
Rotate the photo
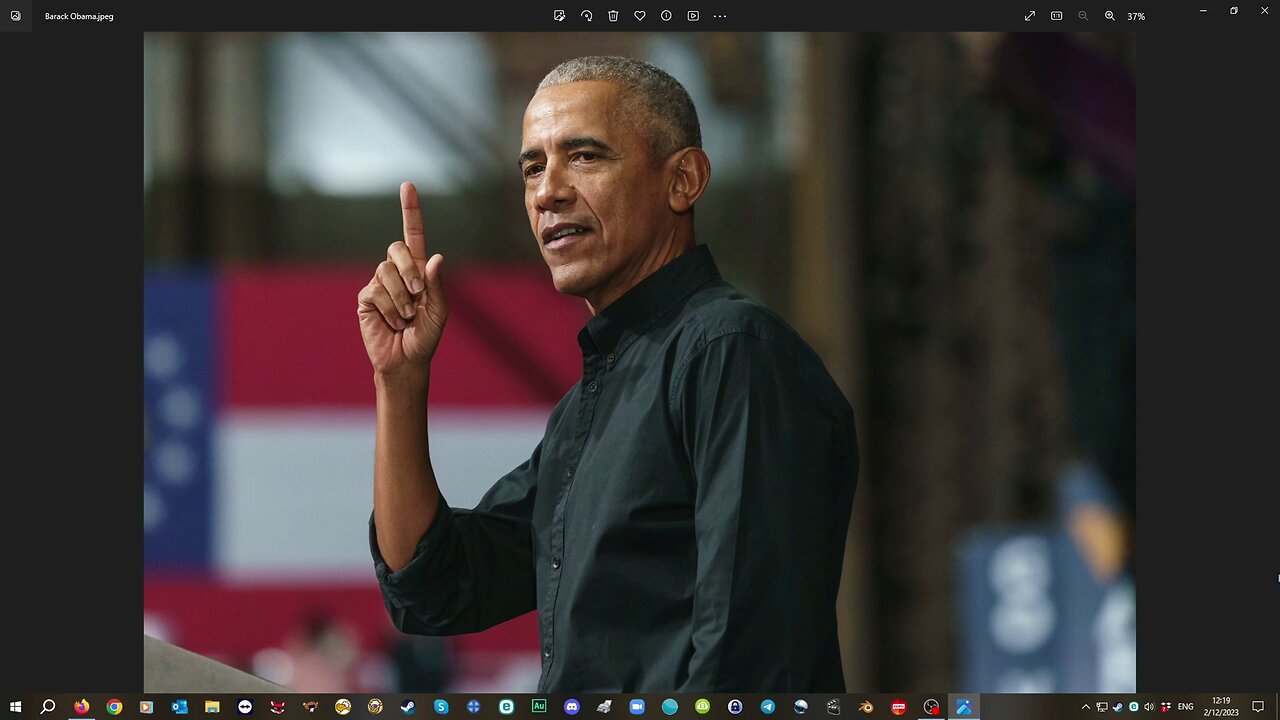[587, 16]
